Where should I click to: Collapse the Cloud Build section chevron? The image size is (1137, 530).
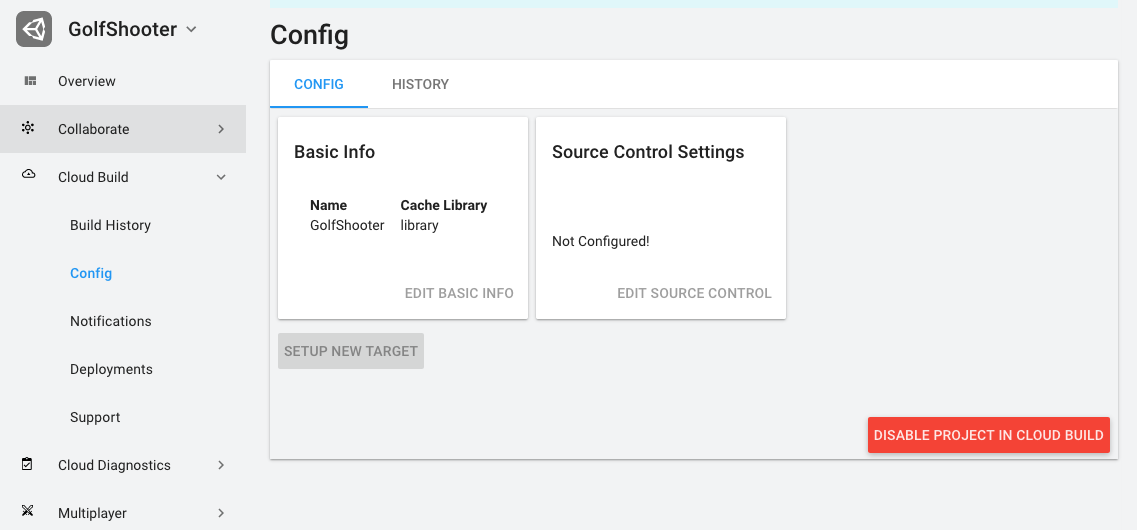tap(221, 177)
